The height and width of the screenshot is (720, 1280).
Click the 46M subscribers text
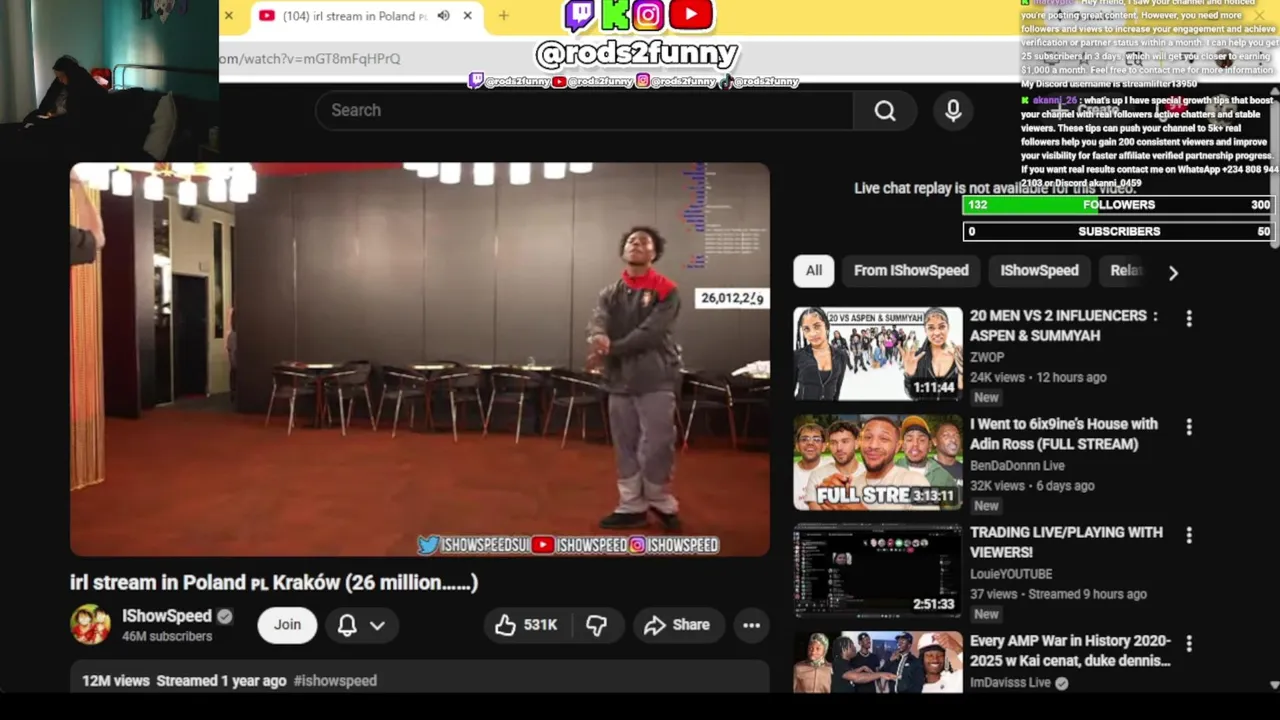coord(167,637)
